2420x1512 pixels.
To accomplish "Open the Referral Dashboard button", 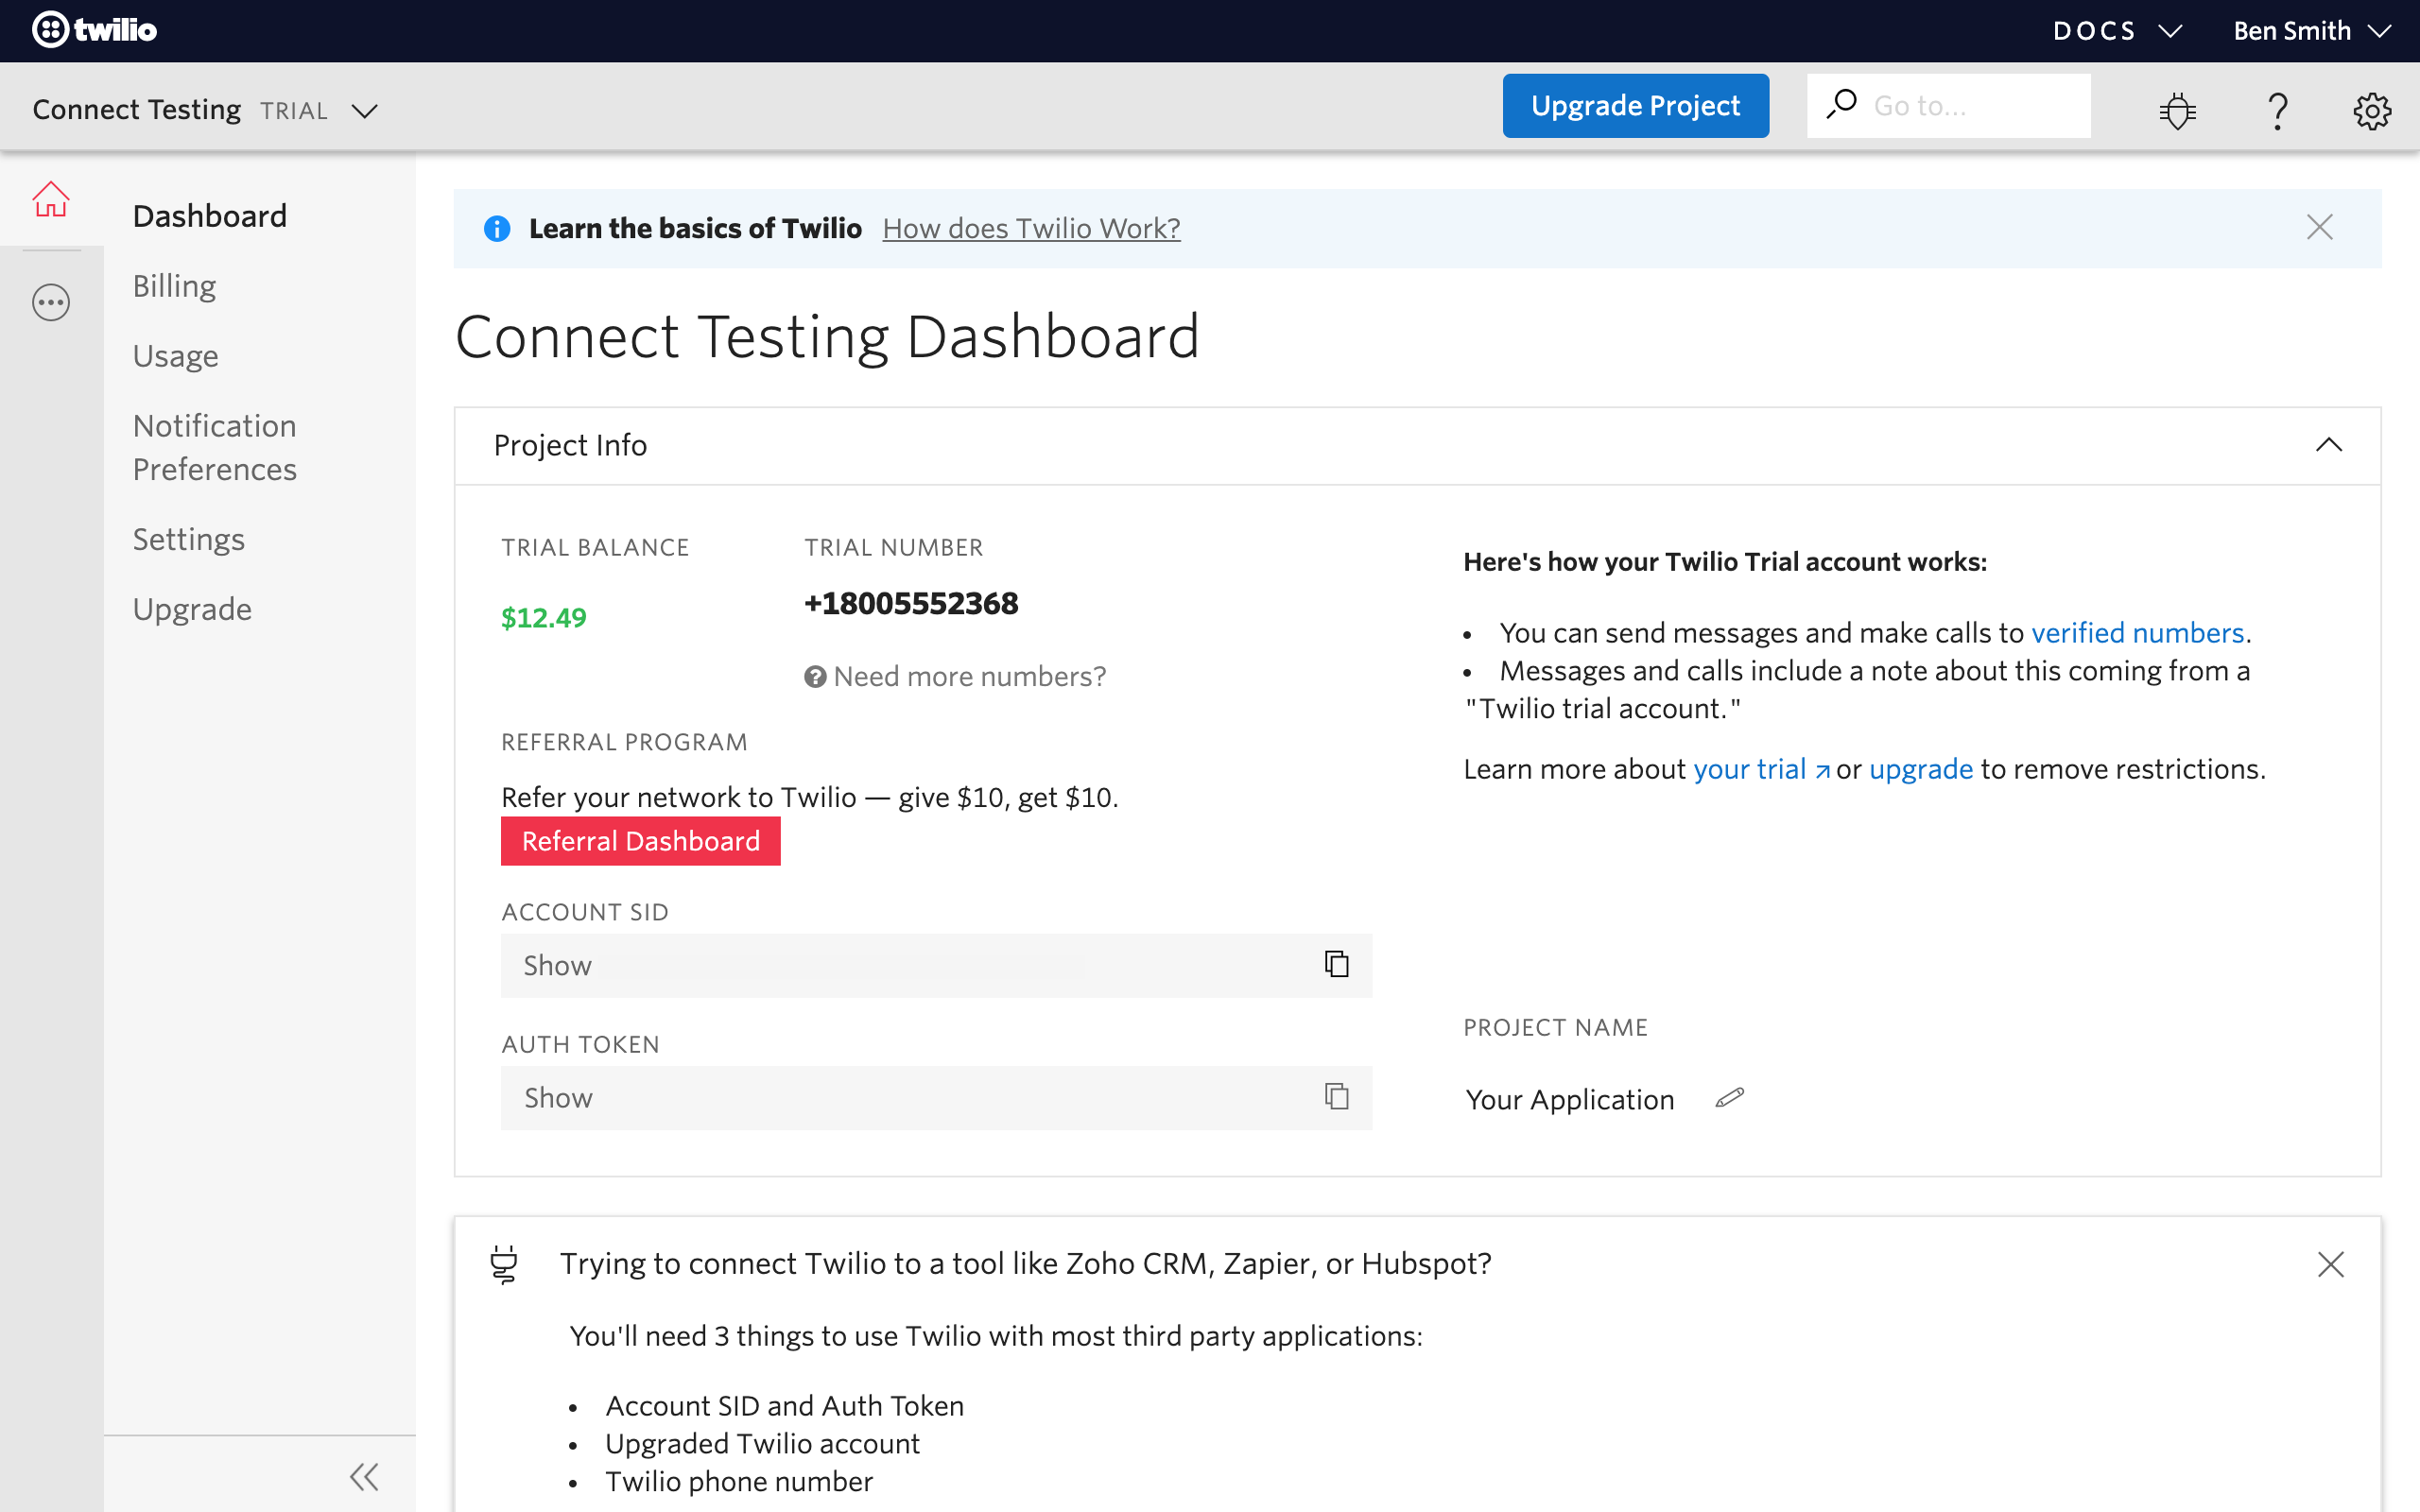I will 641,841.
